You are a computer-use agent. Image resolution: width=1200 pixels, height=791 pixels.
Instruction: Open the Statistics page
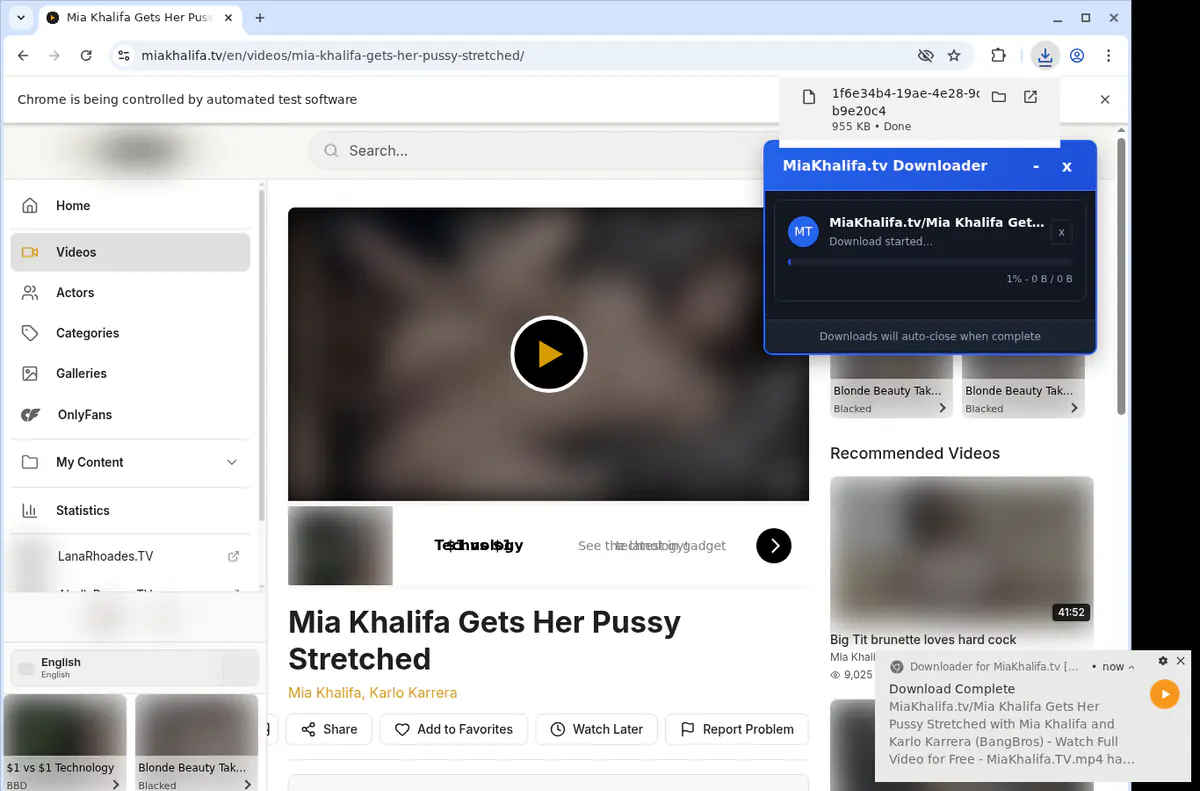[130, 510]
